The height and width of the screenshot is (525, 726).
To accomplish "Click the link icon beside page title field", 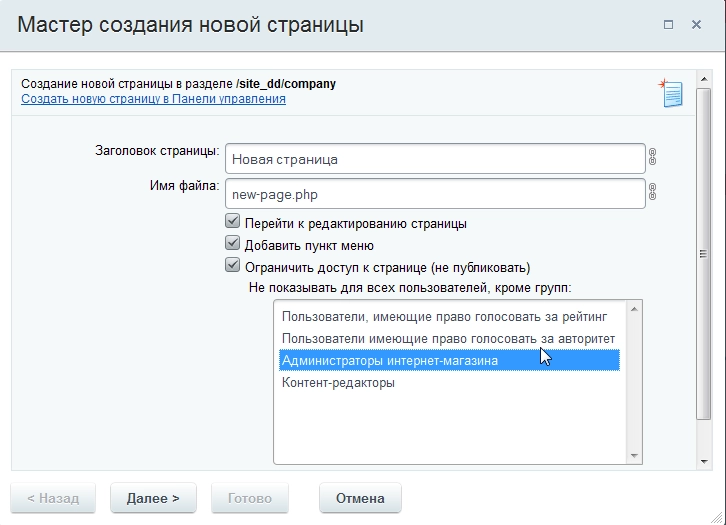I will pos(653,157).
